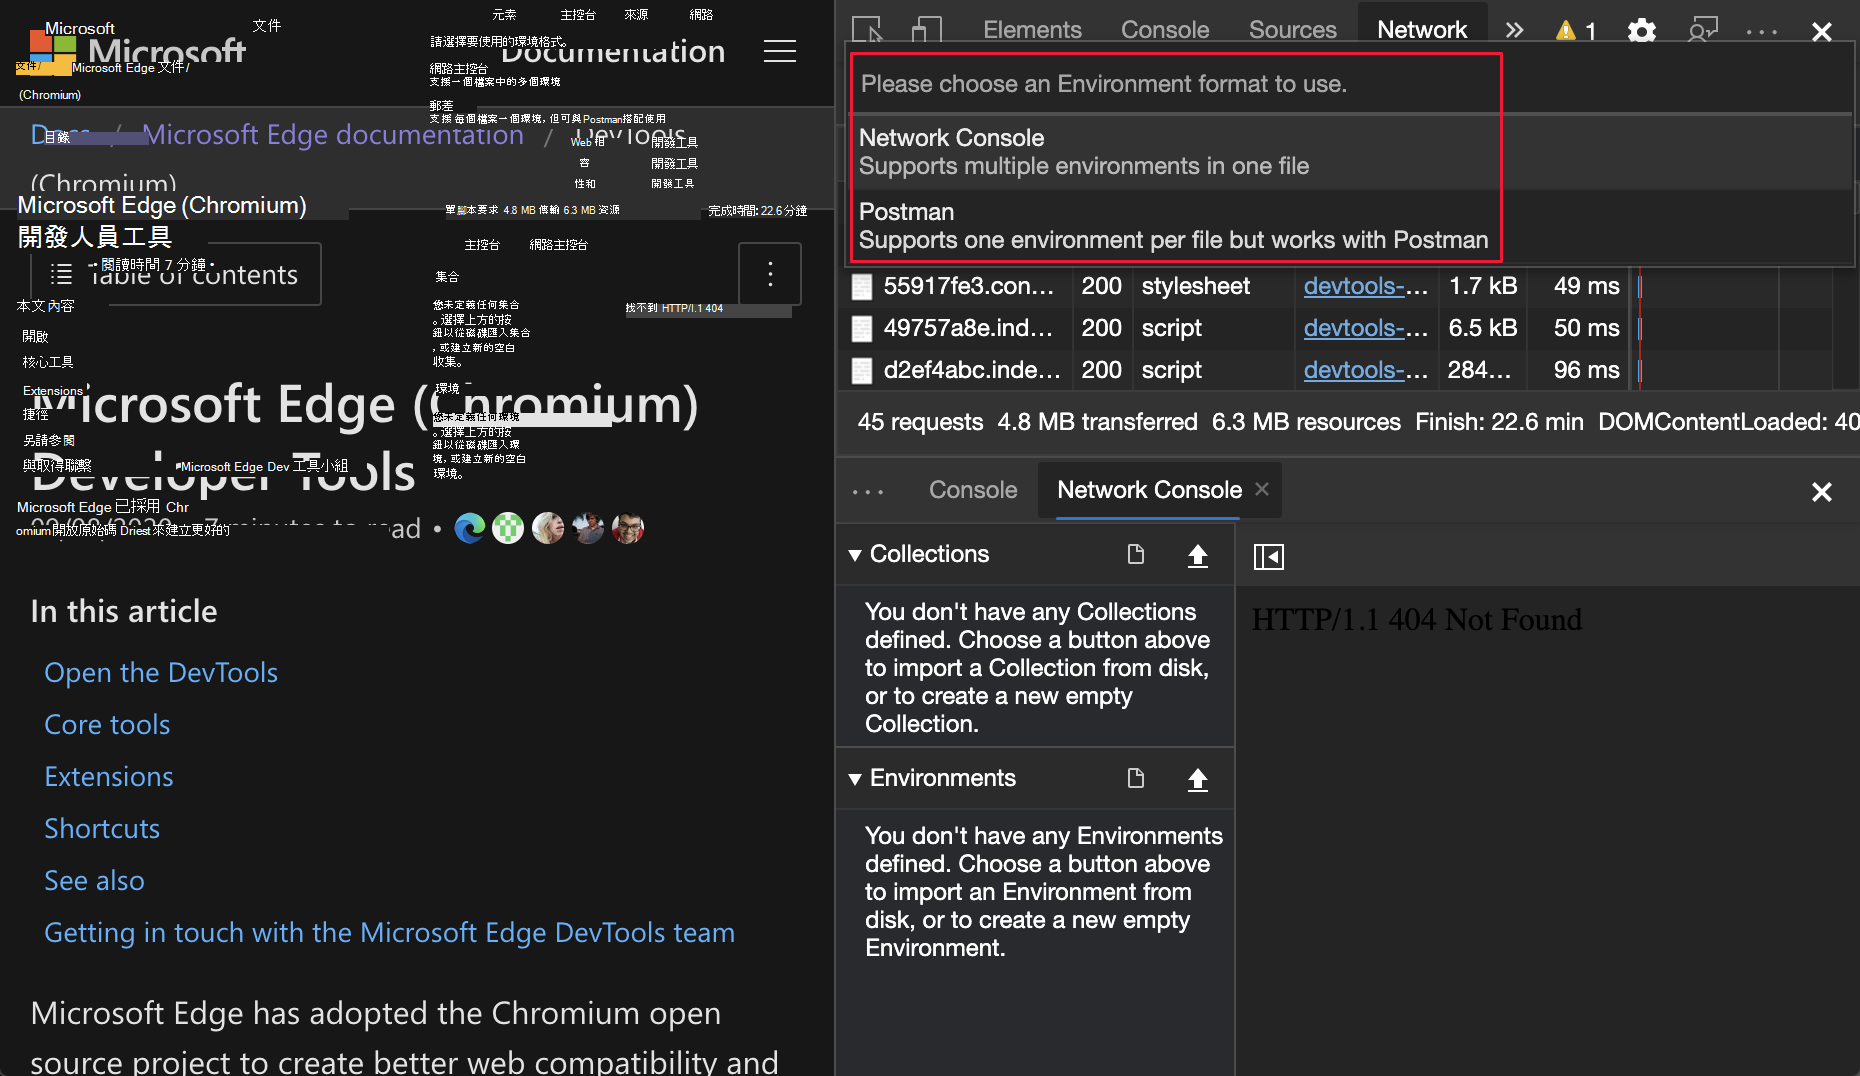Toggle the sidebar pane icon in Network Console

1269,556
